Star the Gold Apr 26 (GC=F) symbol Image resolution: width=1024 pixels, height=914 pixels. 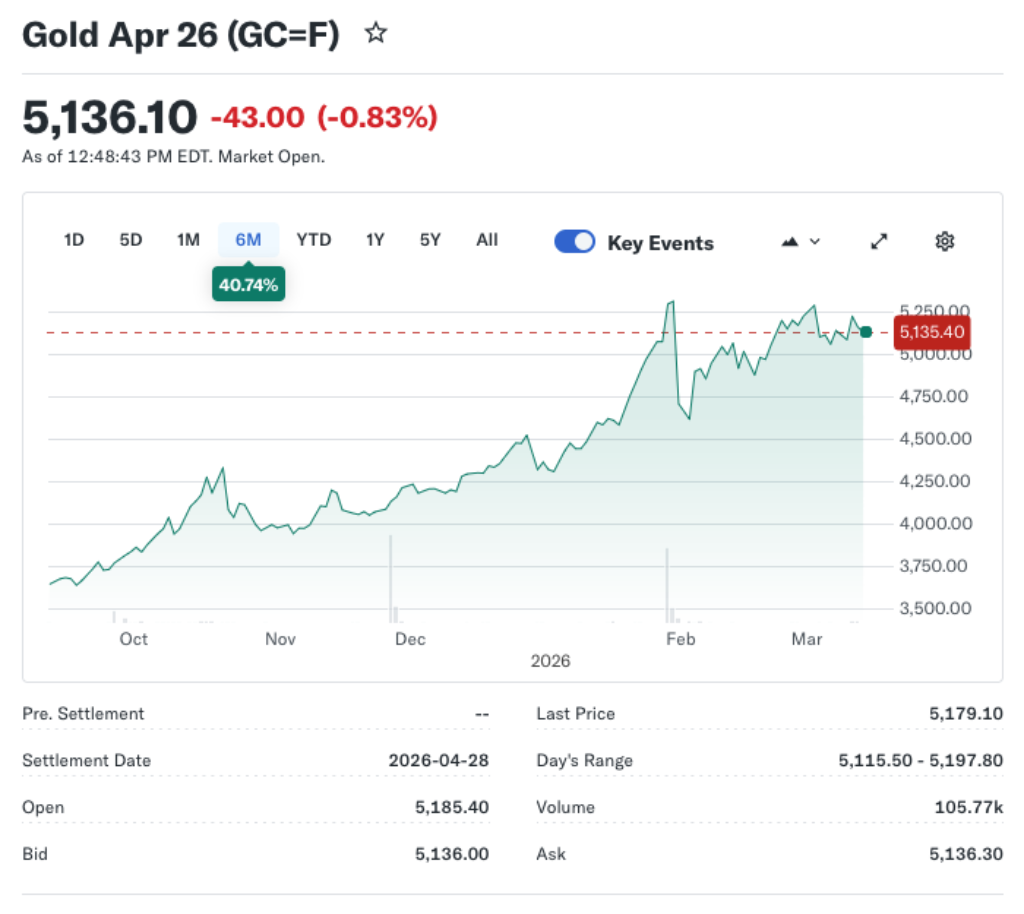click(375, 32)
